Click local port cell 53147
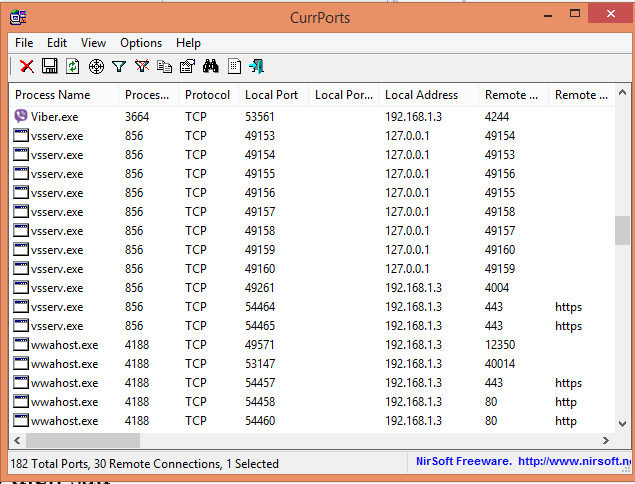The image size is (635, 484). click(x=260, y=364)
